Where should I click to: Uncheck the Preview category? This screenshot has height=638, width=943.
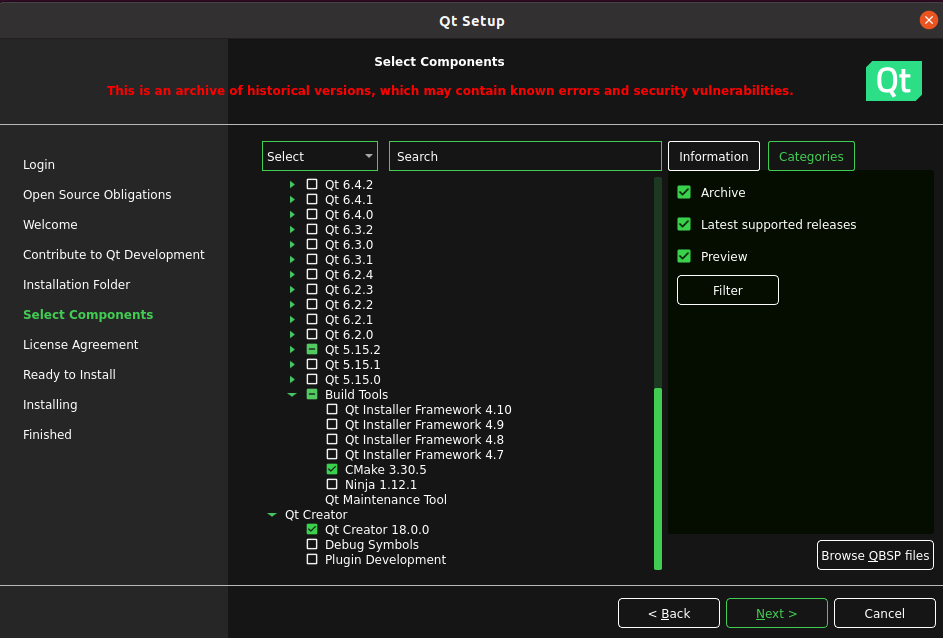pos(684,256)
